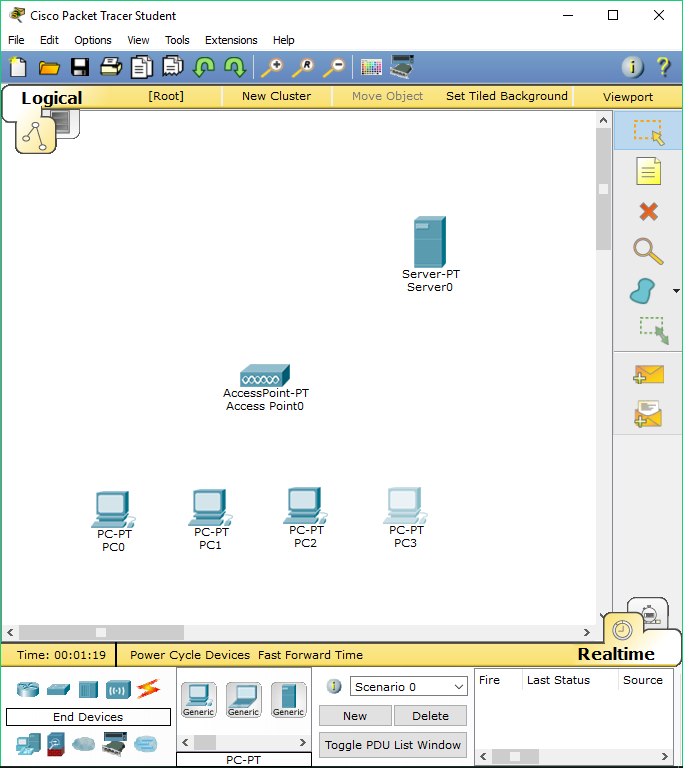Open the Help menu
This screenshot has height=768, width=683.
[283, 40]
